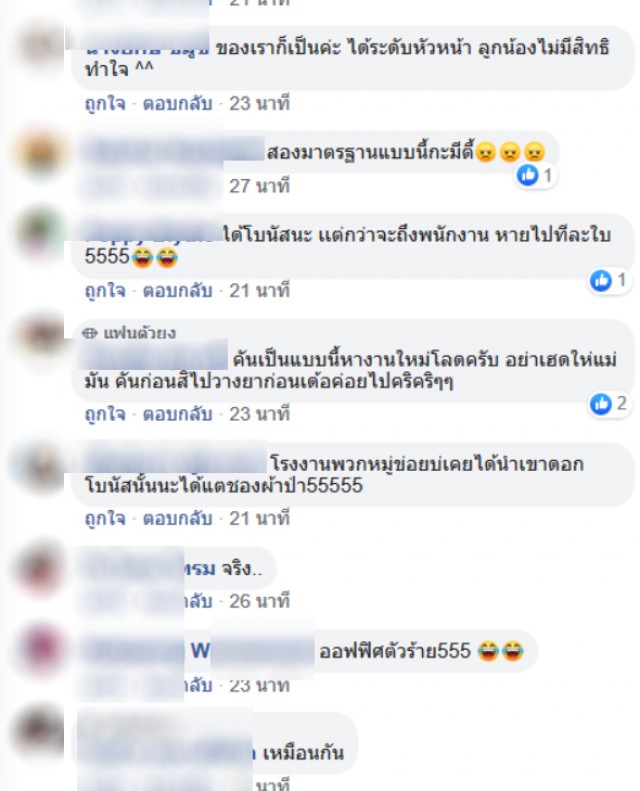640x791 pixels.
Task: Click ถูกใจ under ได้โบนัสนะ comment
Action: click(x=105, y=291)
